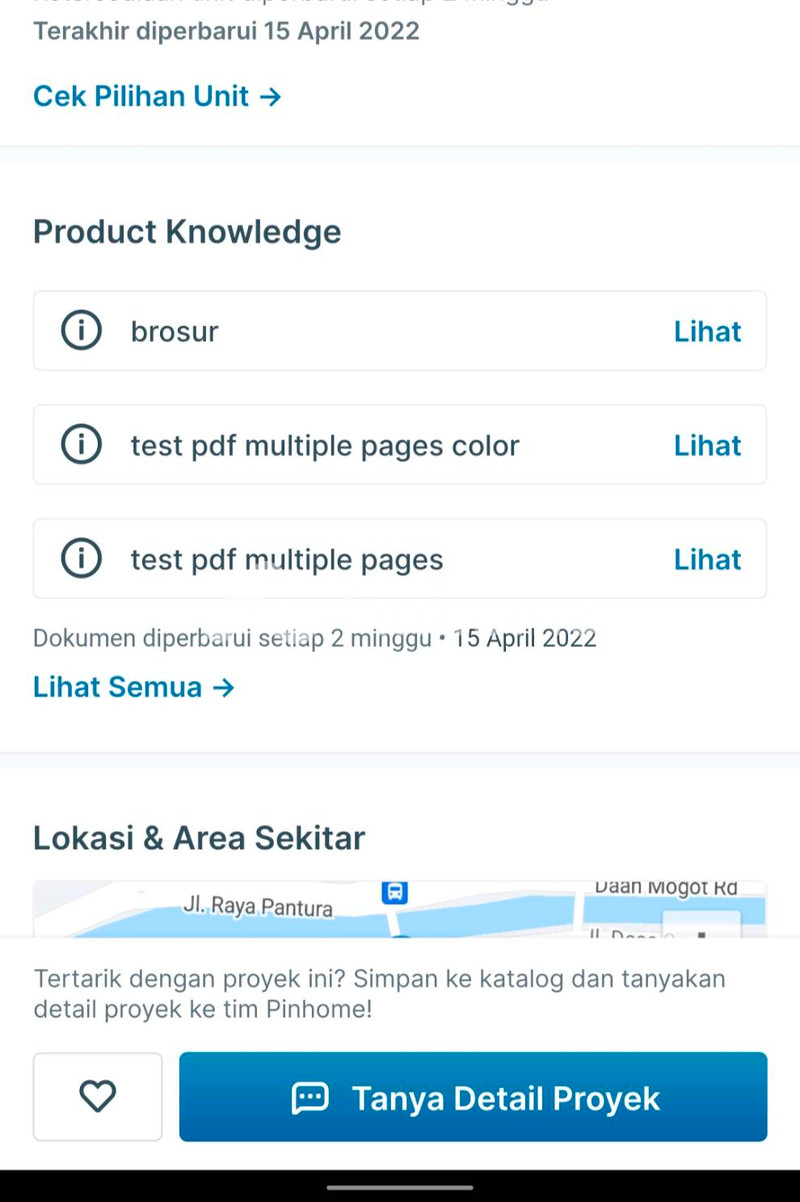This screenshot has height=1202, width=800.
Task: Select the brosur document name
Action: click(x=174, y=331)
